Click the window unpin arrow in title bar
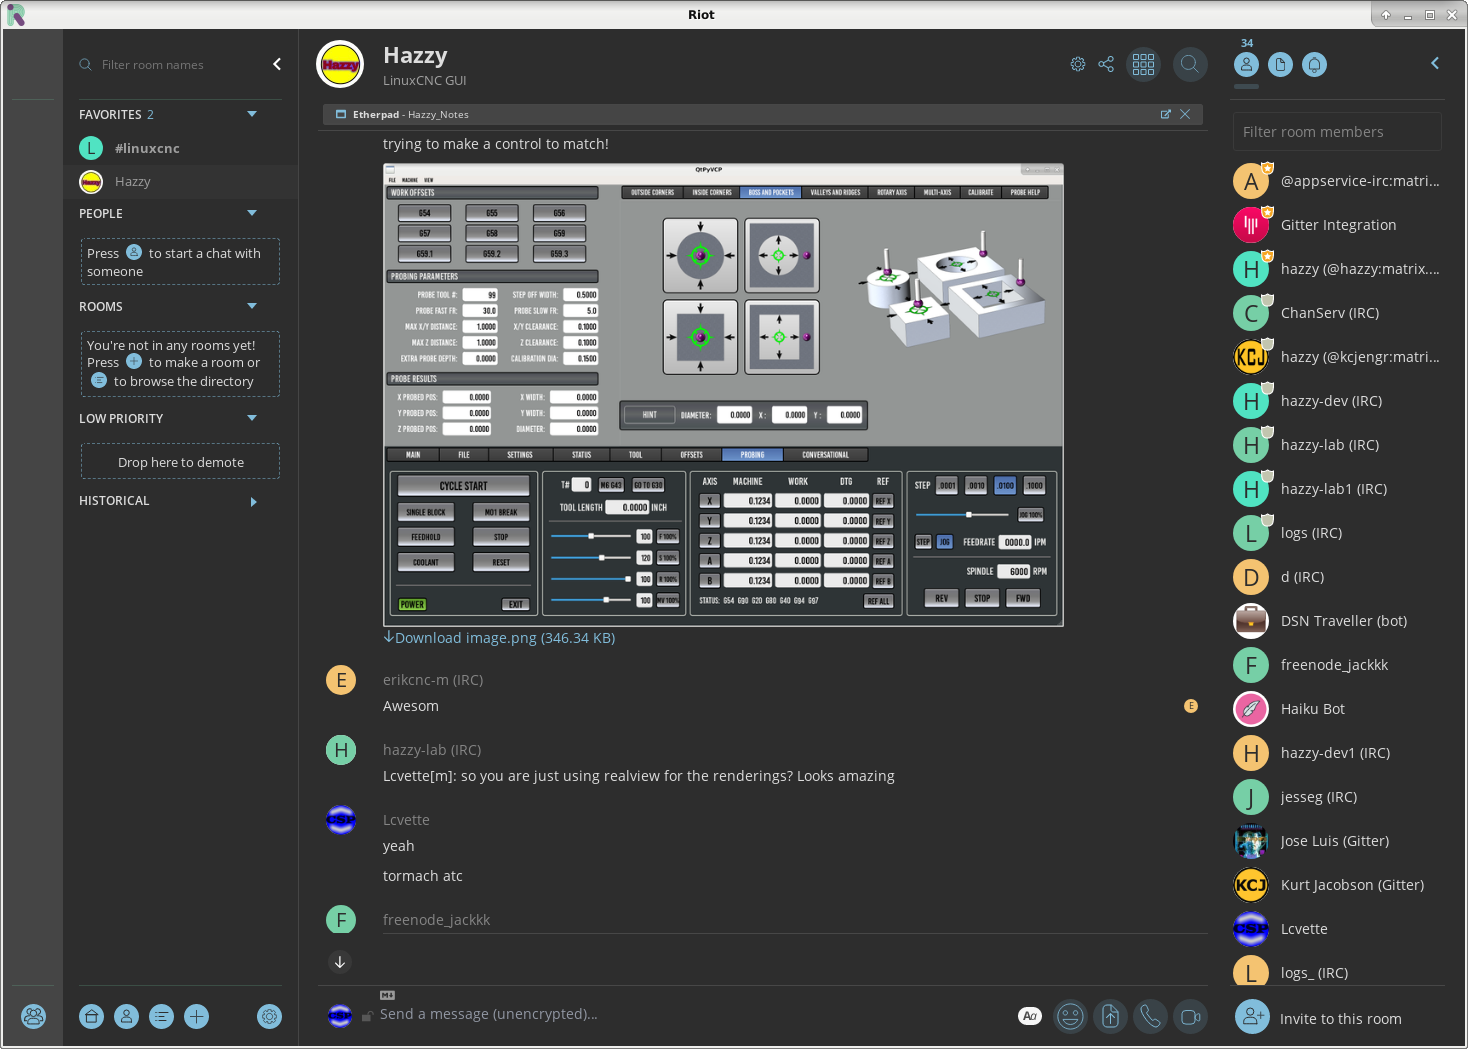1468x1049 pixels. (1386, 15)
